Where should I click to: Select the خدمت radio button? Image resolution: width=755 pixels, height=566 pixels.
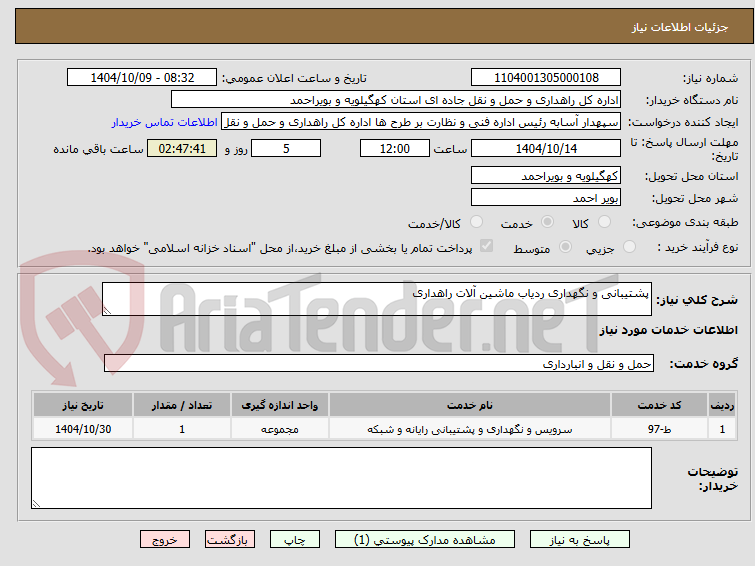point(547,222)
